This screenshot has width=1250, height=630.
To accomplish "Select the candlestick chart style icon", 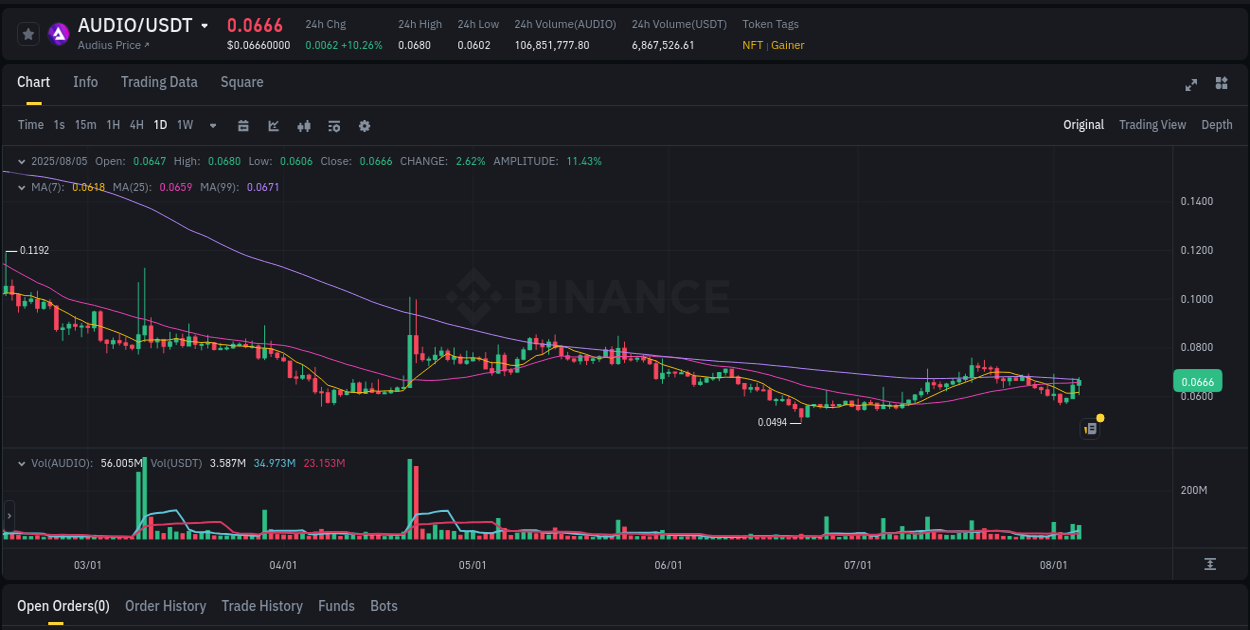I will click(303, 126).
